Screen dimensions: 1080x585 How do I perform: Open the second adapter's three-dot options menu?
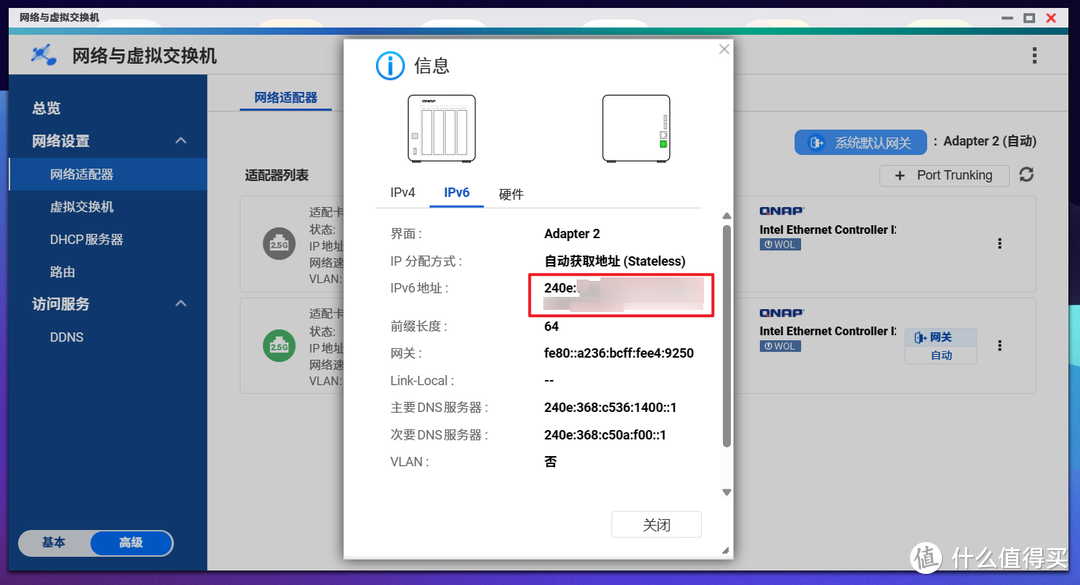[x=999, y=345]
